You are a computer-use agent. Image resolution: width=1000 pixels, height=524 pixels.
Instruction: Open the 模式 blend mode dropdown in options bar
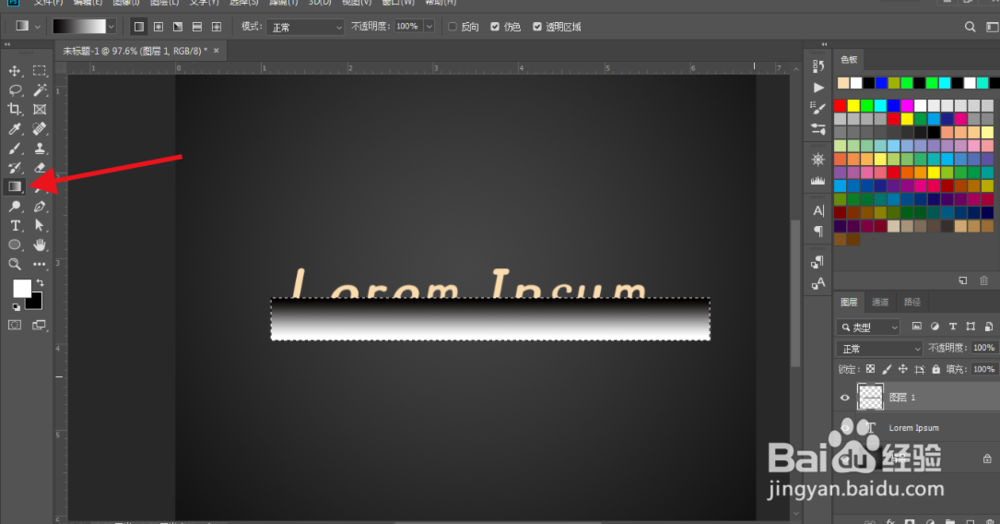(305, 27)
